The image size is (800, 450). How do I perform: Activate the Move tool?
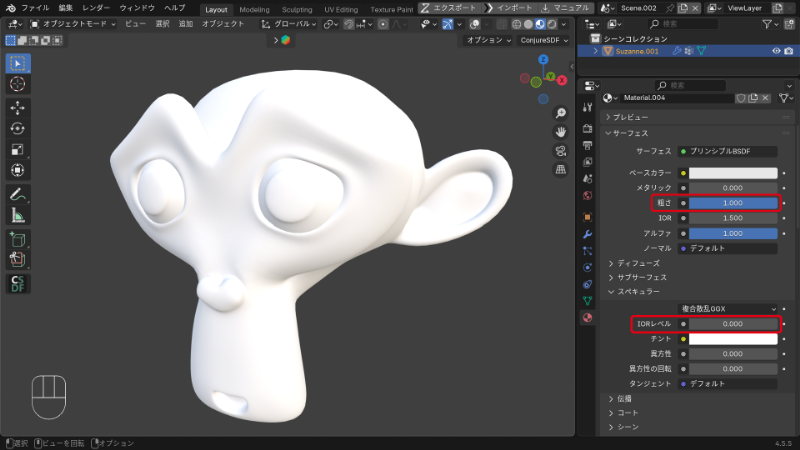(x=18, y=107)
